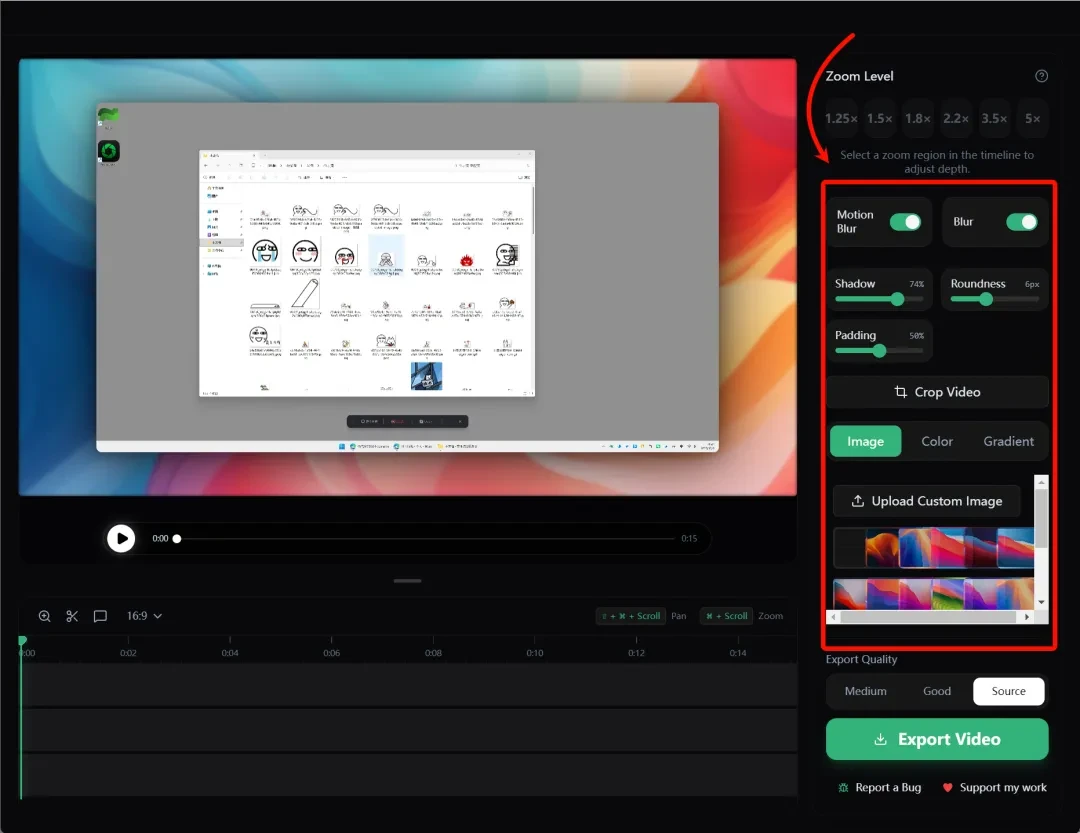Image resolution: width=1080 pixels, height=833 pixels.
Task: Click the 0:15 duration label
Action: [x=689, y=539]
